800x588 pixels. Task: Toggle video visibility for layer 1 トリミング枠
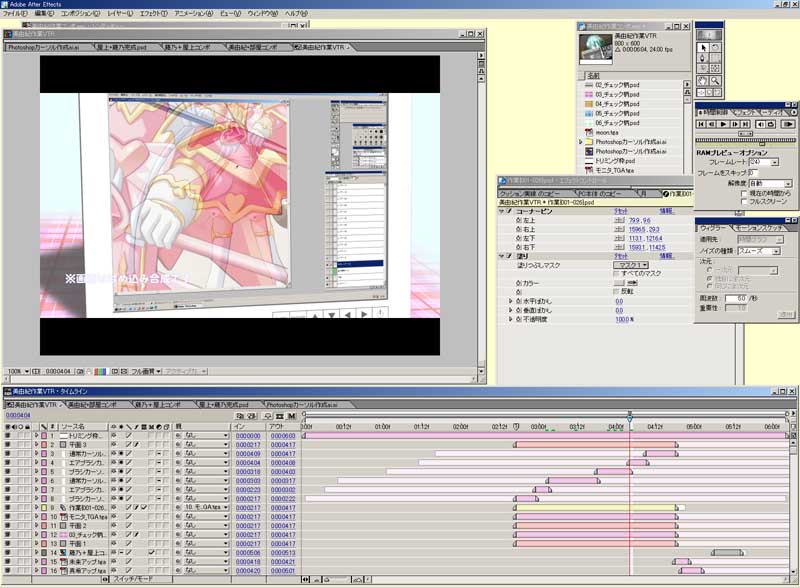coord(7,436)
